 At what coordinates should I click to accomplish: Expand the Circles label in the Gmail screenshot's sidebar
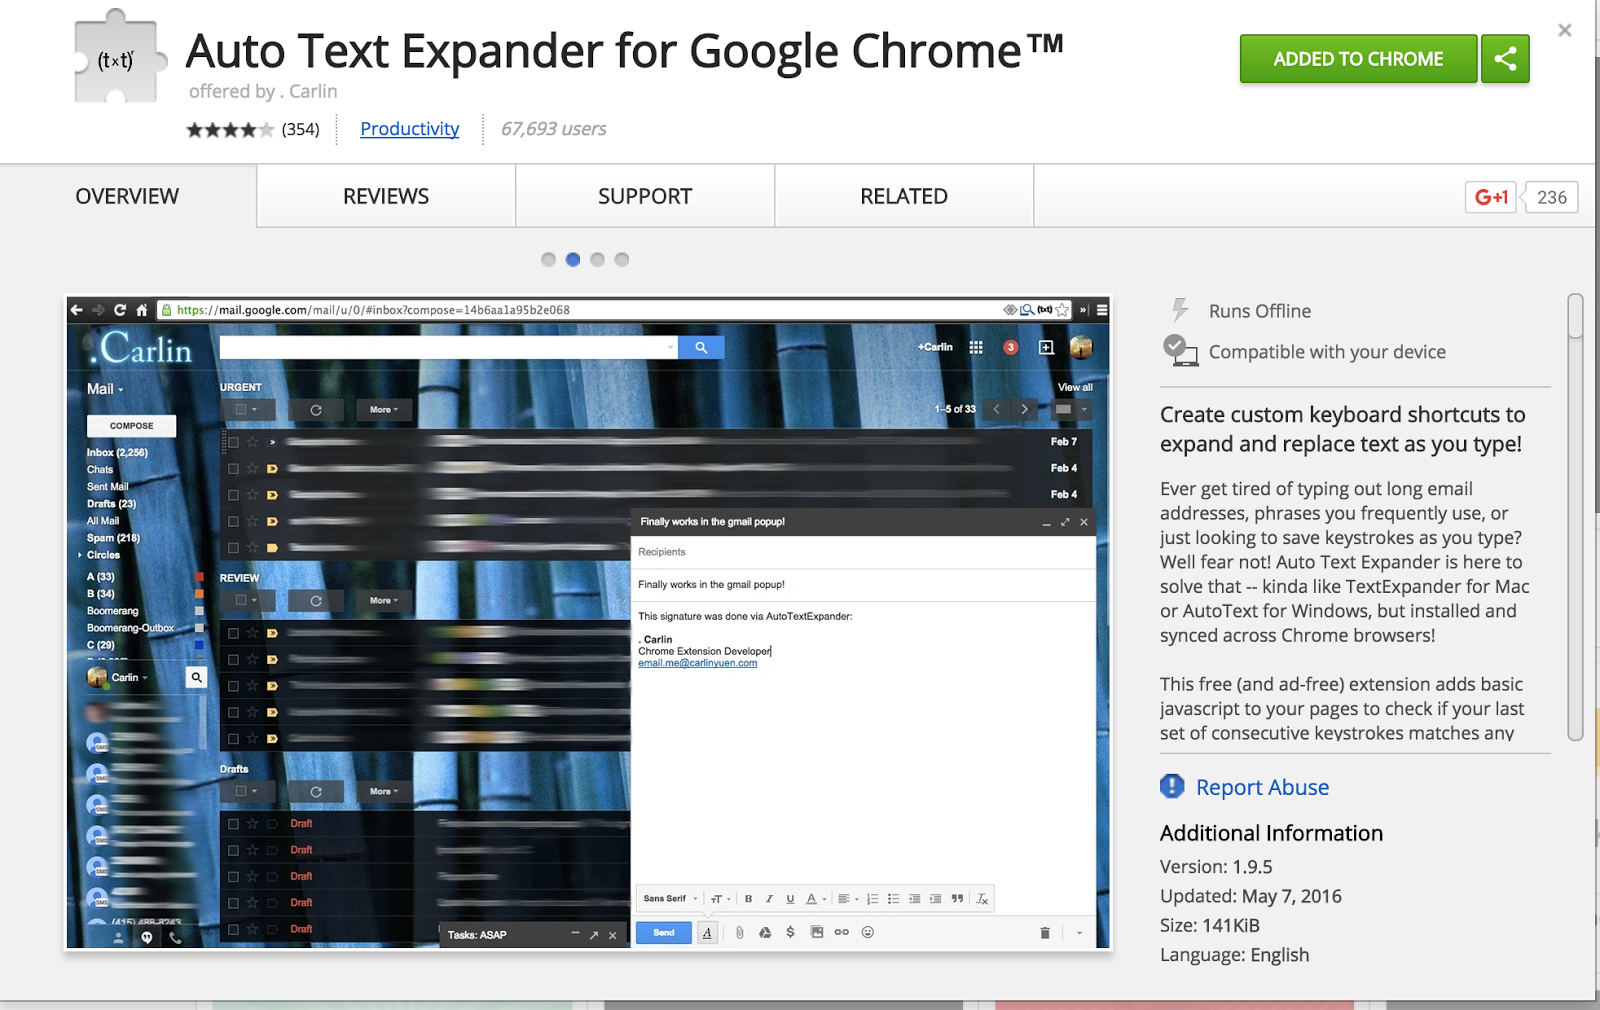point(80,555)
